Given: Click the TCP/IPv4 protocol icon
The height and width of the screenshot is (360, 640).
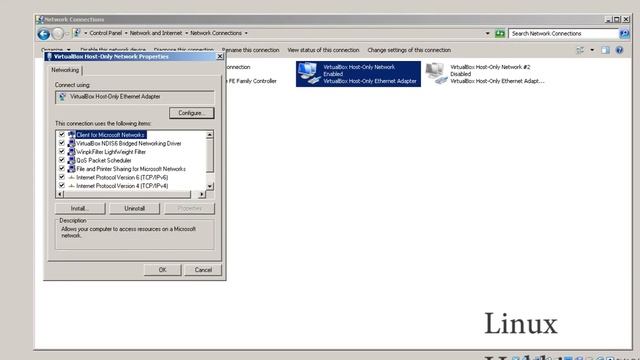Looking at the screenshot, I should click(x=71, y=186).
